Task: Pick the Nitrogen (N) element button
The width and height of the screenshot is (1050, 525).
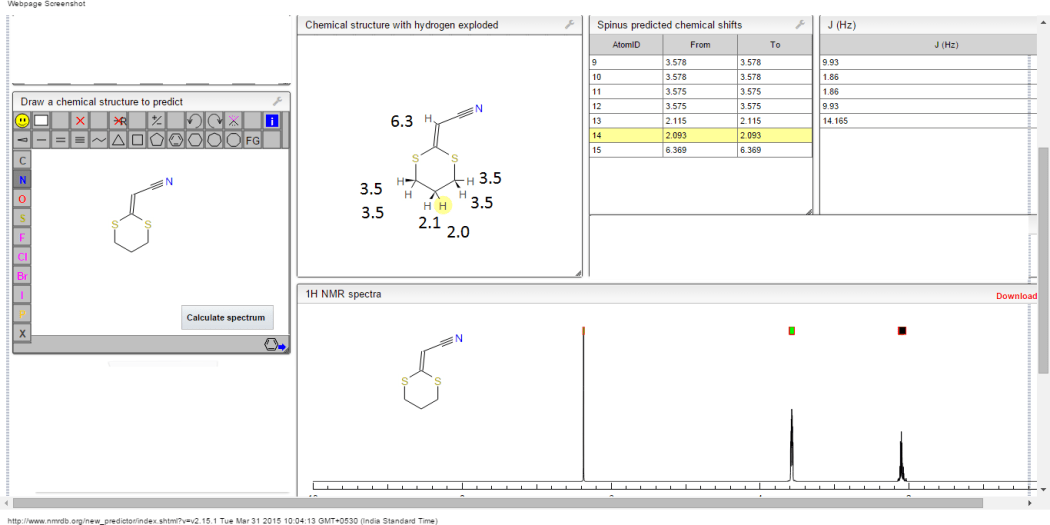Action: pos(22,179)
